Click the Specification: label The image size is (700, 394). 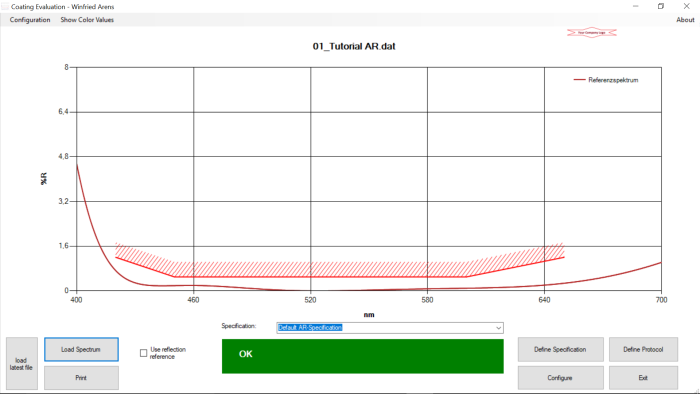tap(239, 326)
